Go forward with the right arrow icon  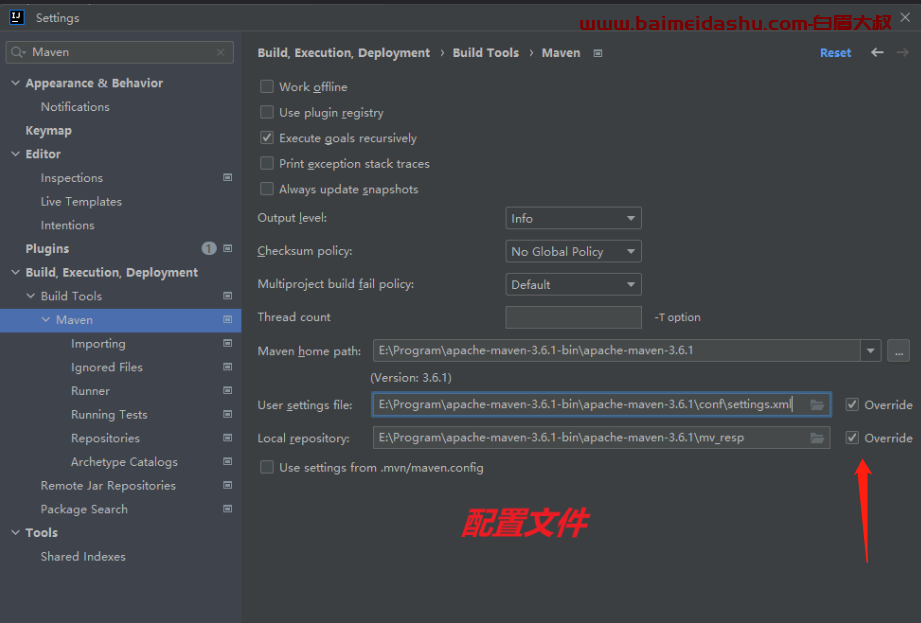[x=903, y=53]
